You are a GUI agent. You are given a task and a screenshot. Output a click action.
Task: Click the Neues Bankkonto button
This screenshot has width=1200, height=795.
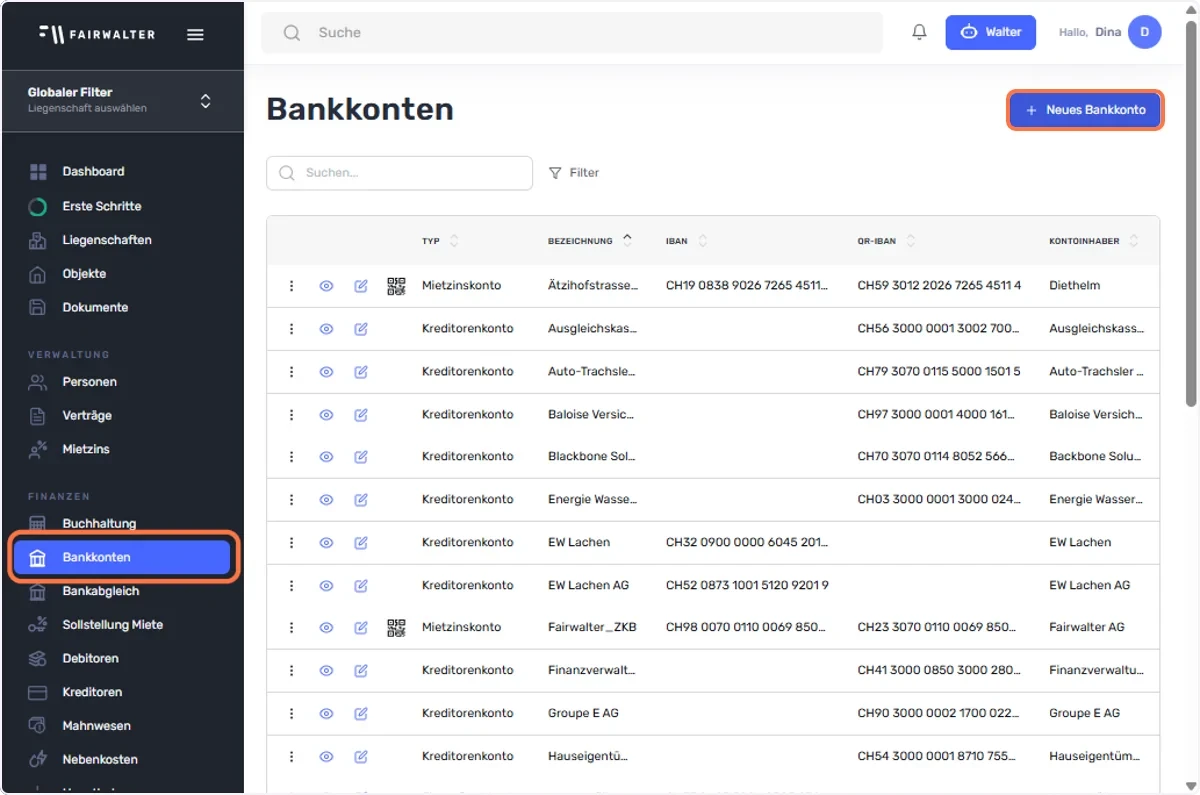point(1085,110)
